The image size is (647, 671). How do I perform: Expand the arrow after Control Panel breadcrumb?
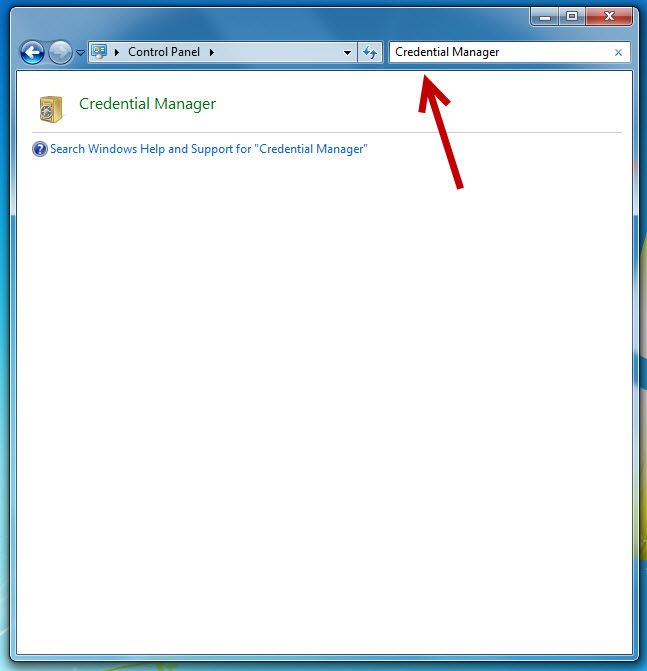pos(212,52)
